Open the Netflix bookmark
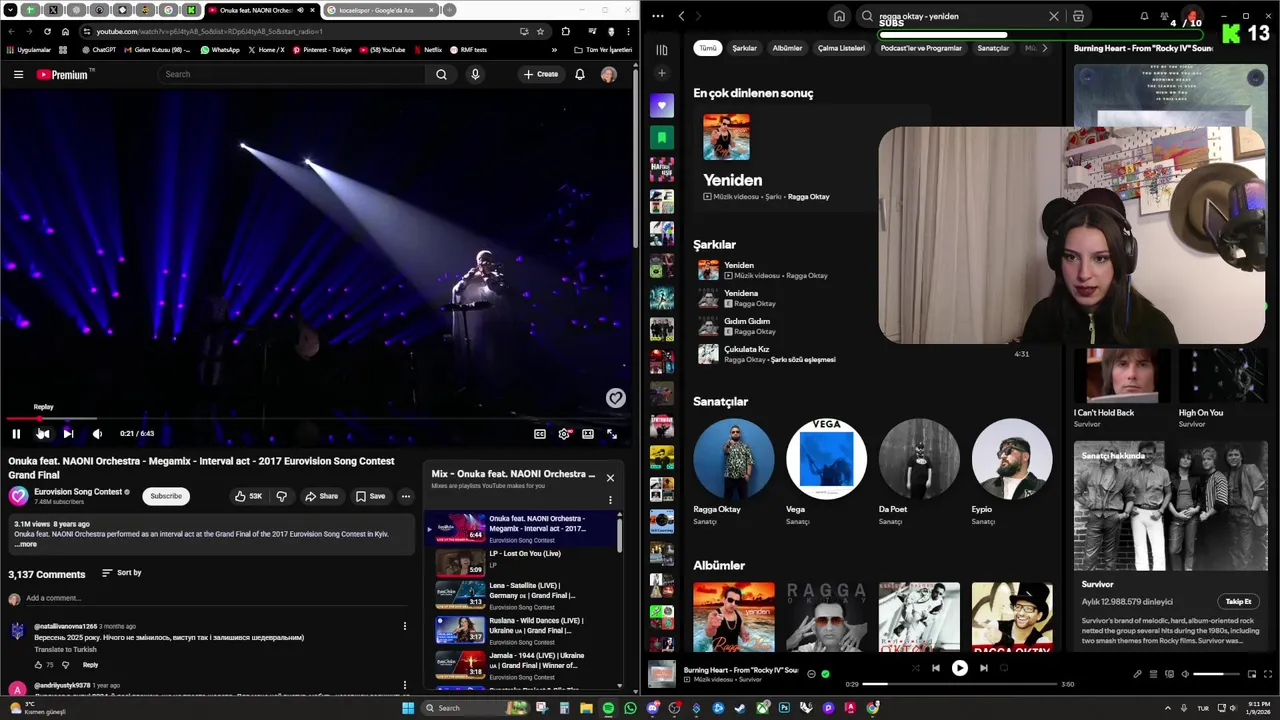The height and width of the screenshot is (720, 1280). (x=427, y=50)
